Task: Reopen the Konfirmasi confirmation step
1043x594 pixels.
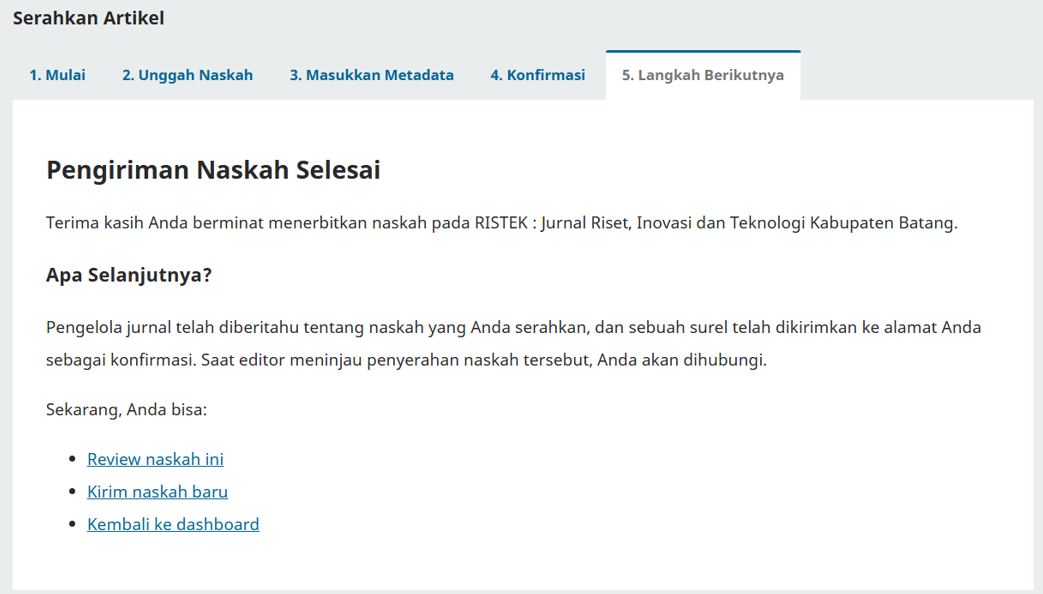Action: pos(538,75)
